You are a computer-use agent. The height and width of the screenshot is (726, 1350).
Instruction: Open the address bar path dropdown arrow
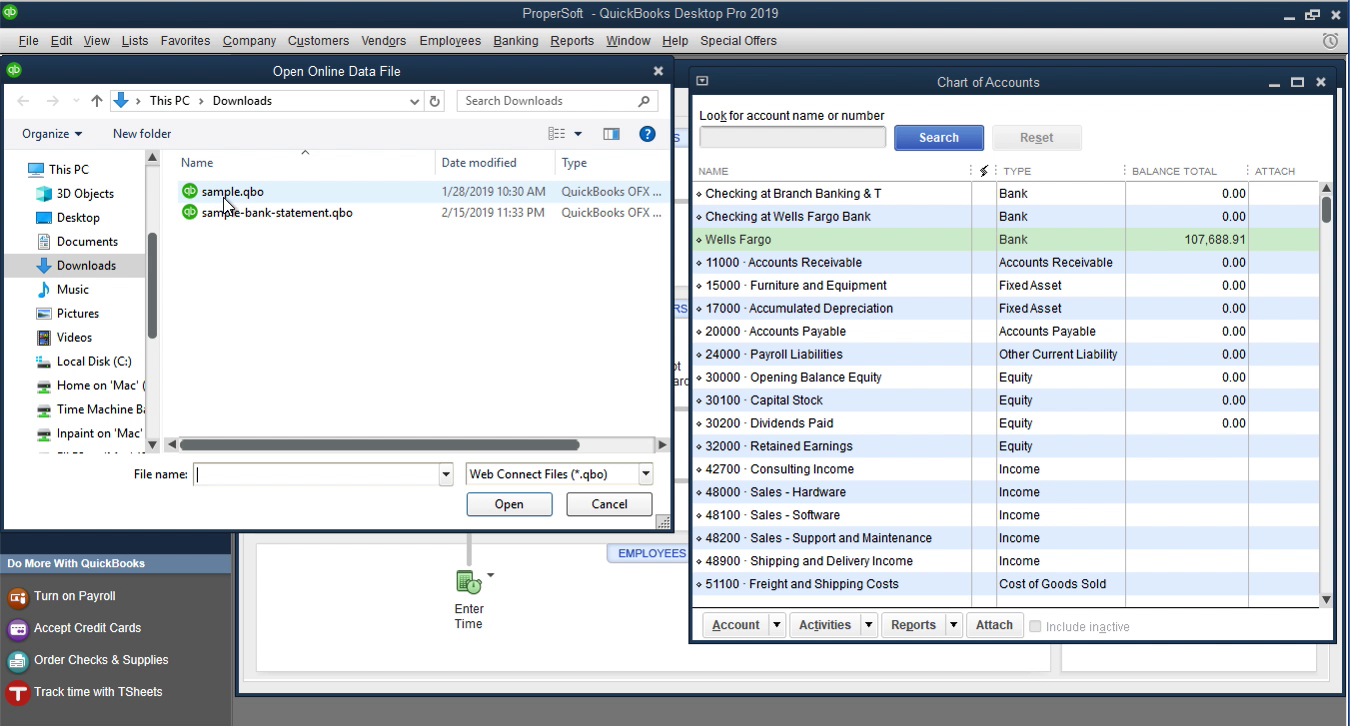415,101
